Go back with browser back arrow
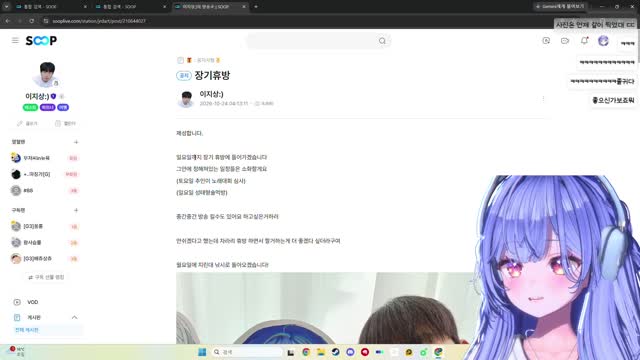 (x=8, y=21)
